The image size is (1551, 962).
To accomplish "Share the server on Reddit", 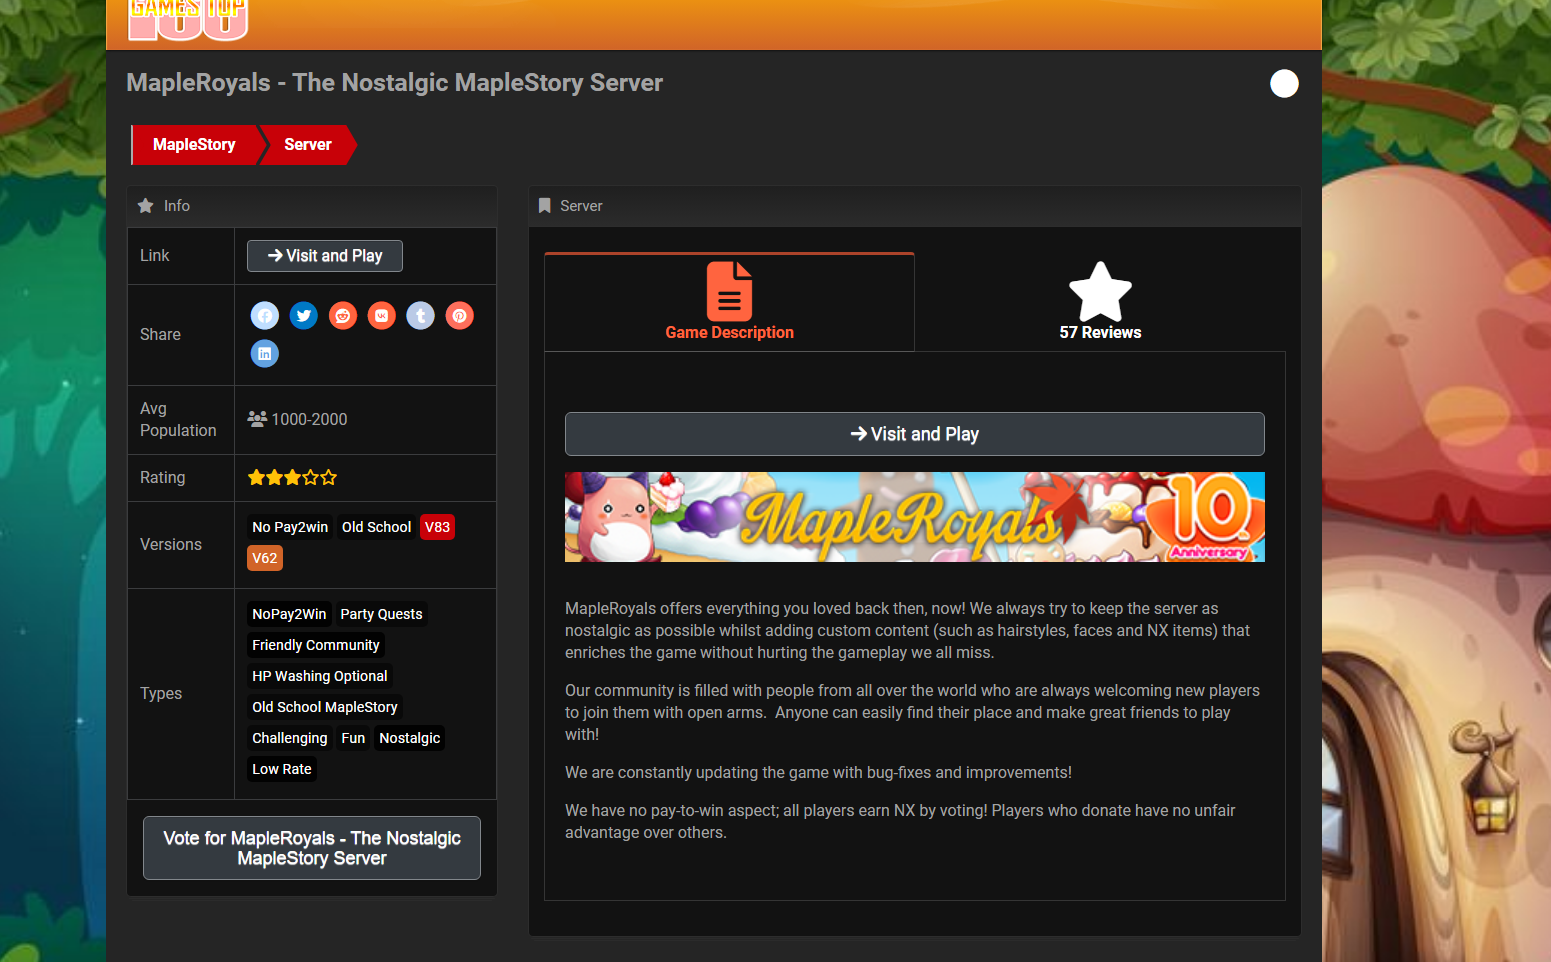I will point(342,316).
